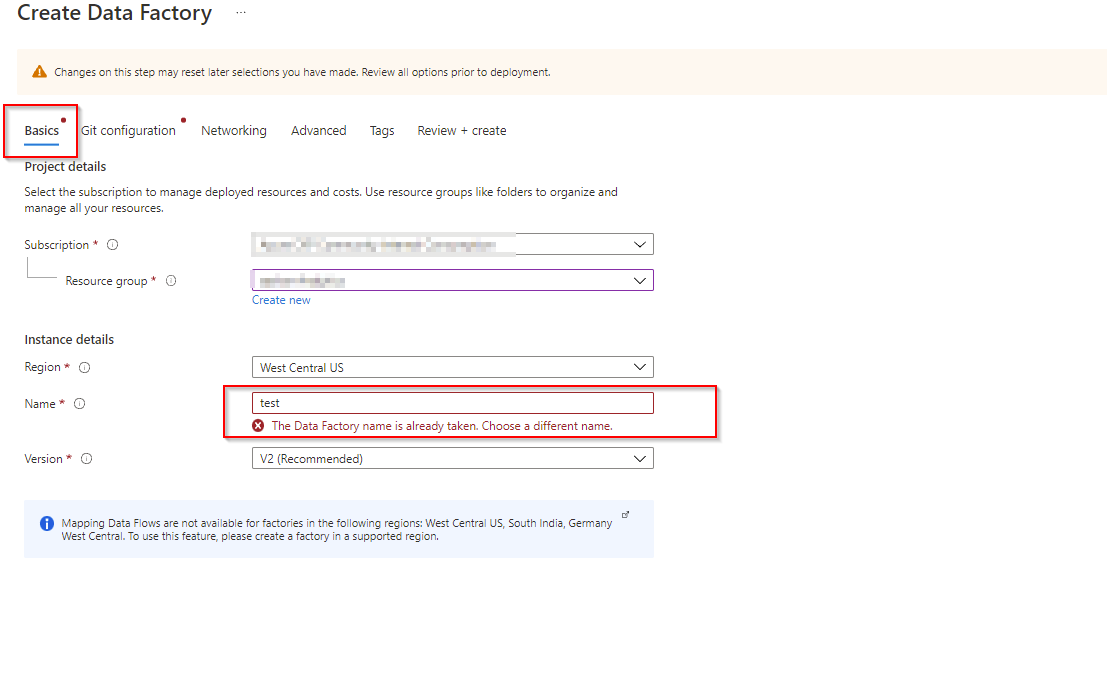
Task: Click the Name field info icon
Action: tap(80, 403)
